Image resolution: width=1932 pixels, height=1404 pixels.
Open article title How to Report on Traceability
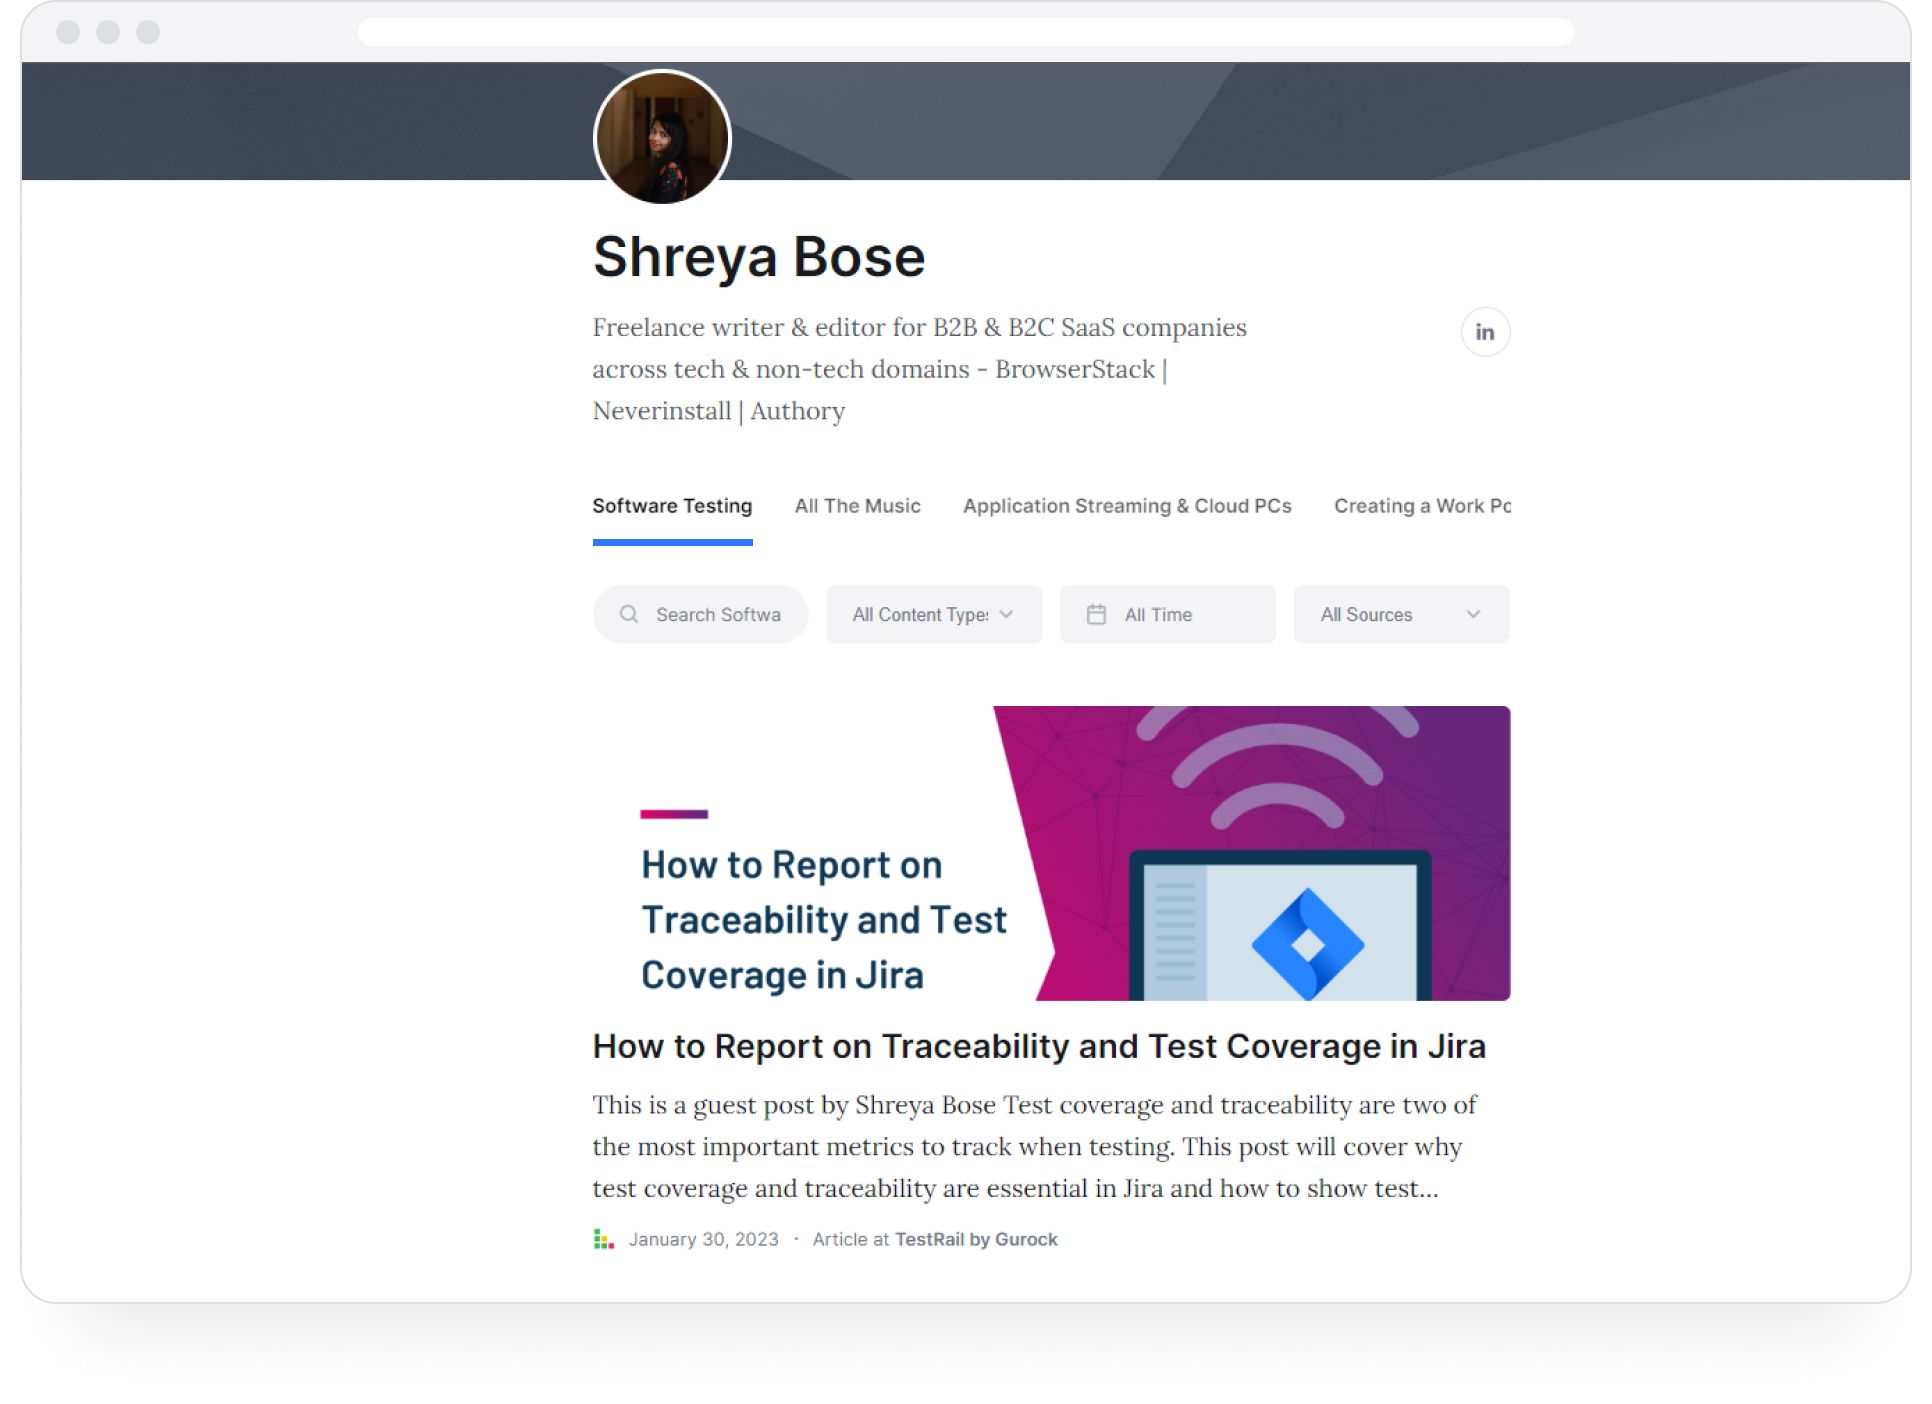(x=1039, y=1046)
